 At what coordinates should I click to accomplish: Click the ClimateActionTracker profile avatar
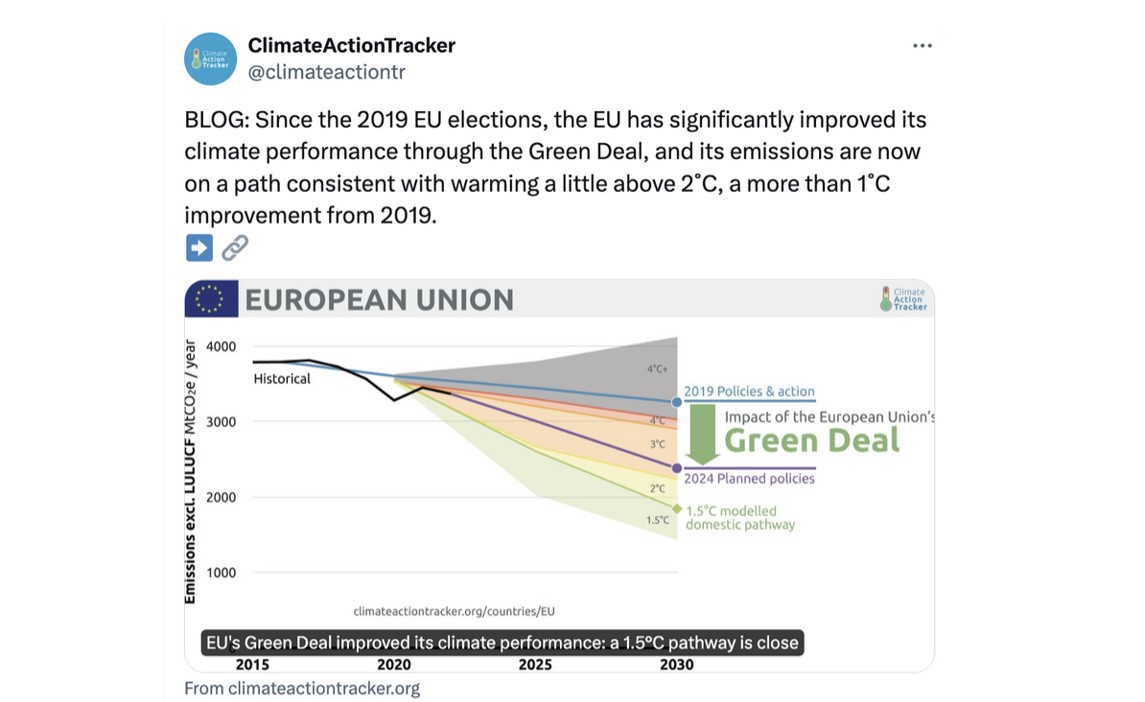tap(210, 59)
